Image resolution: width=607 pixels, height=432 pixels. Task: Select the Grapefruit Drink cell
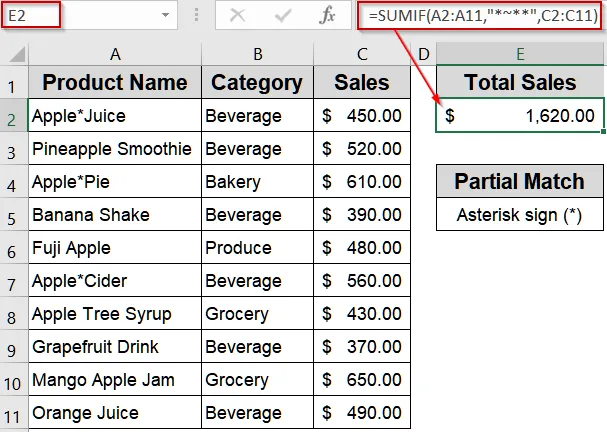[x=115, y=346]
